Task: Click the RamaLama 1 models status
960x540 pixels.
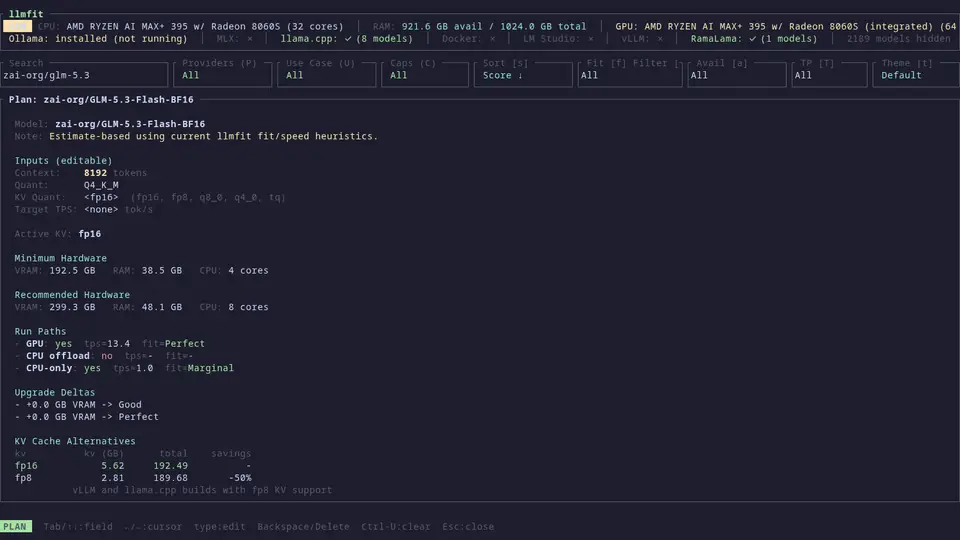Action: (x=754, y=39)
